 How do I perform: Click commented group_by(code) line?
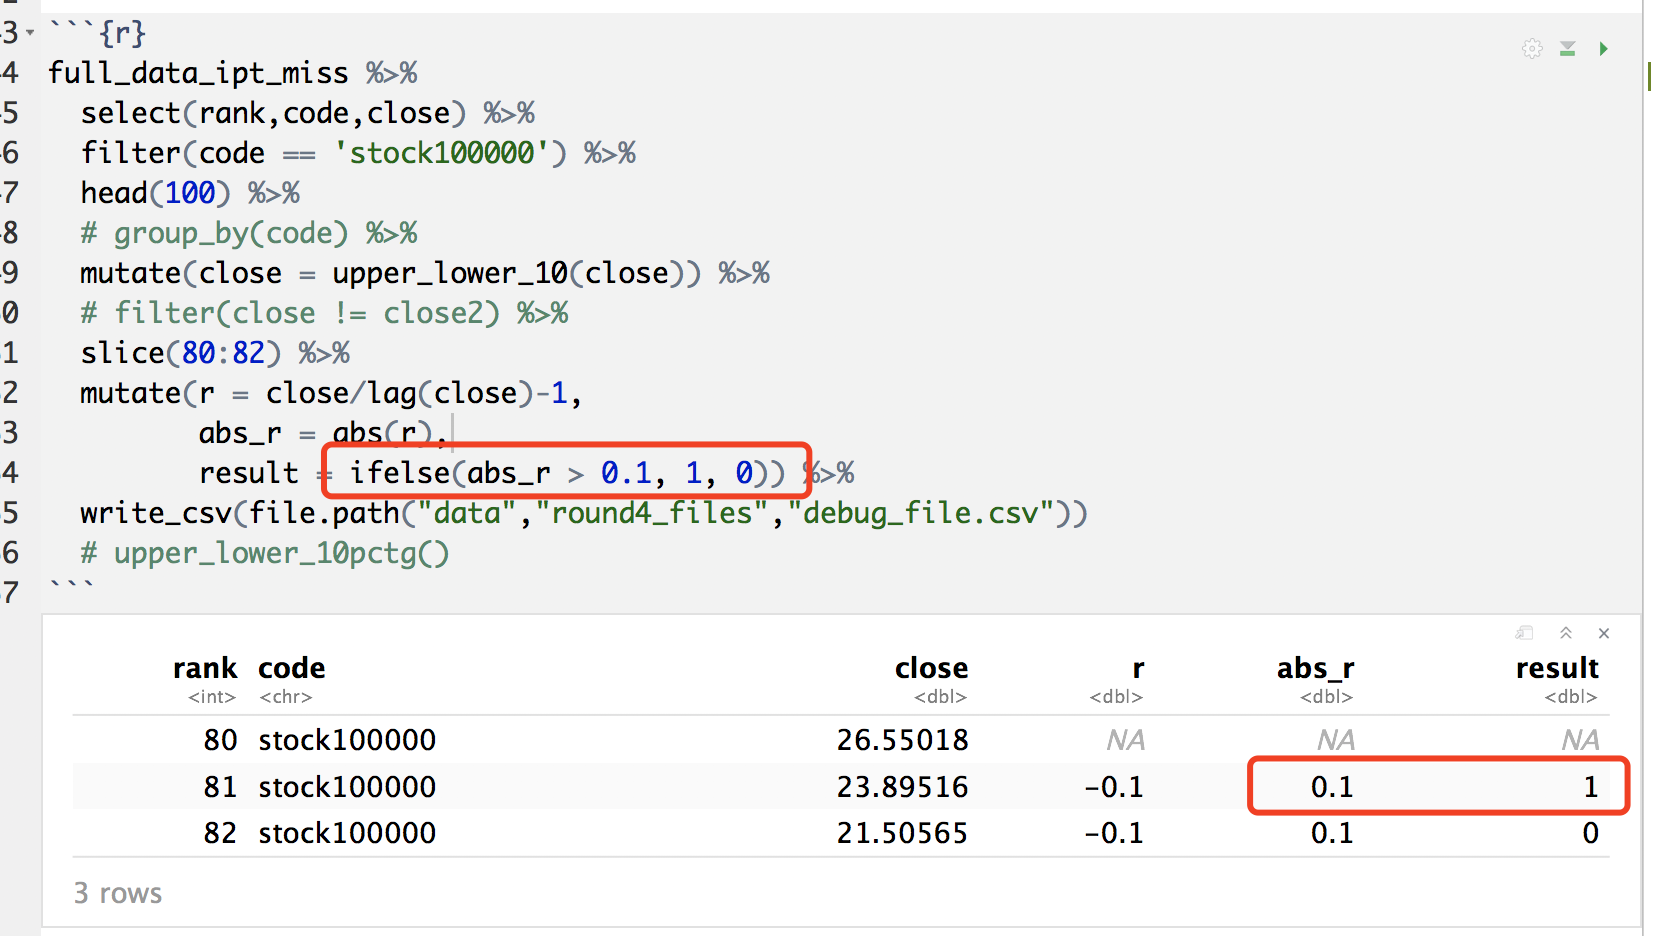coord(249,233)
